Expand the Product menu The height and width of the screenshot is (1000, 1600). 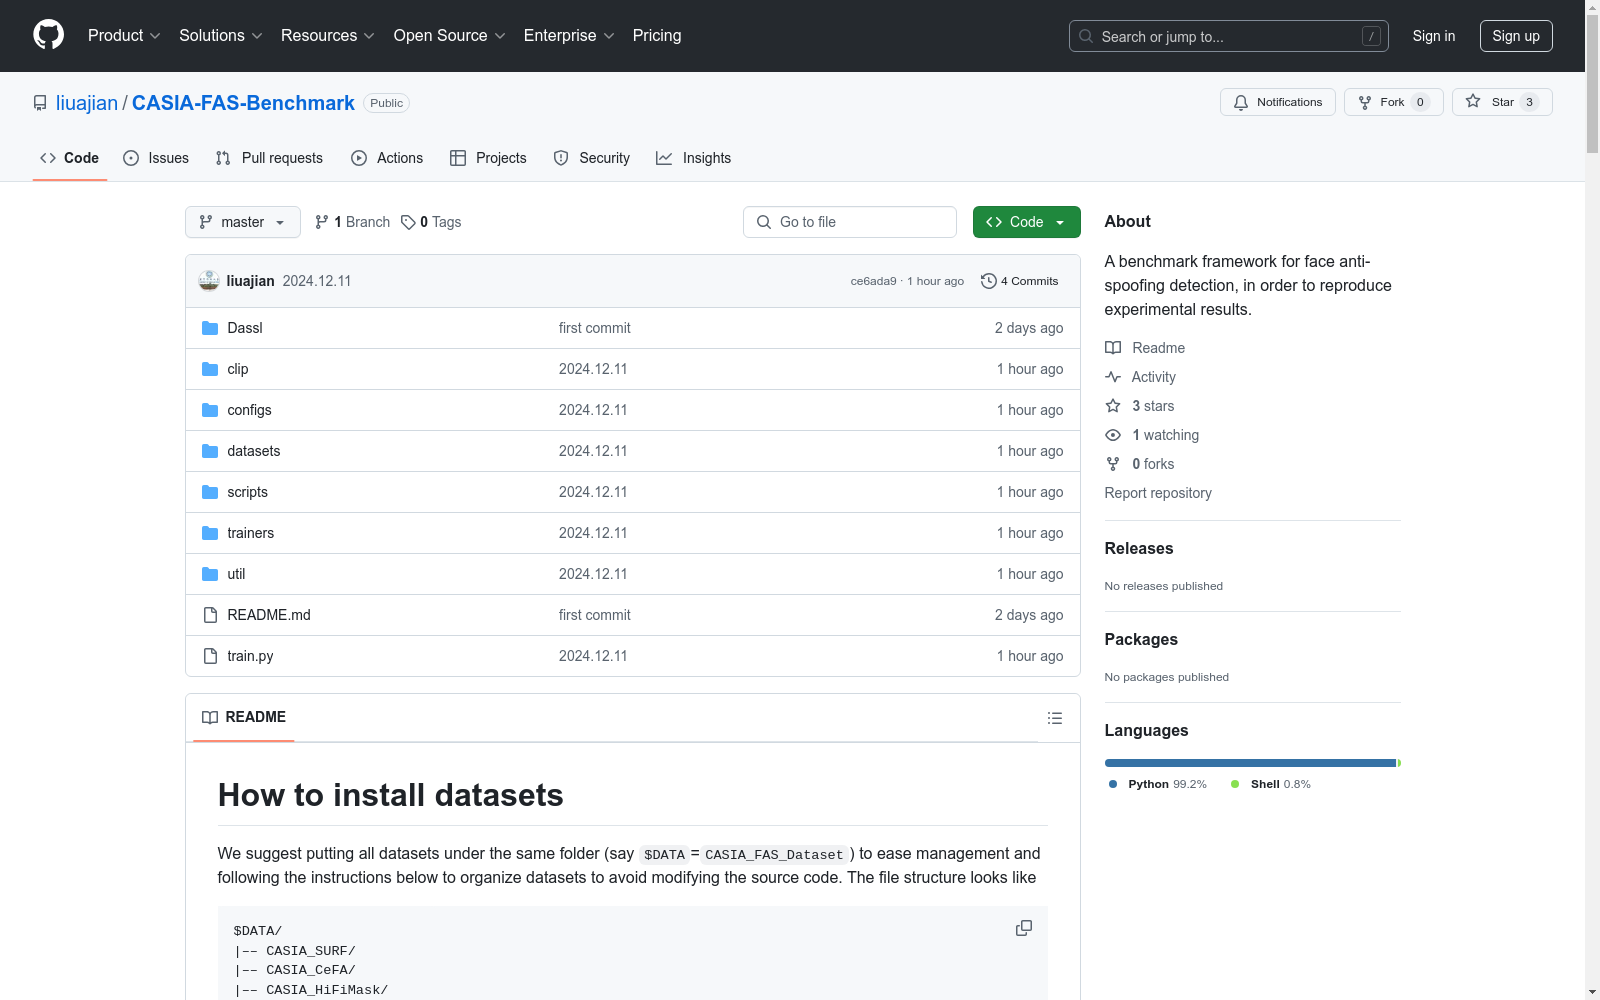coord(124,35)
